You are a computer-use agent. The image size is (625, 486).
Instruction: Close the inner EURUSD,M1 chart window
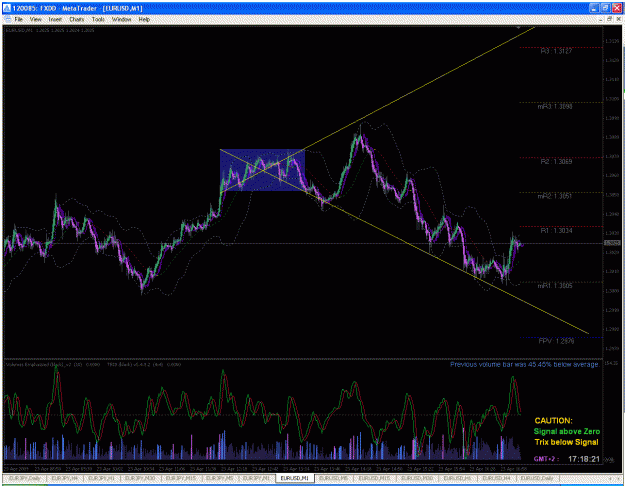(x=618, y=19)
